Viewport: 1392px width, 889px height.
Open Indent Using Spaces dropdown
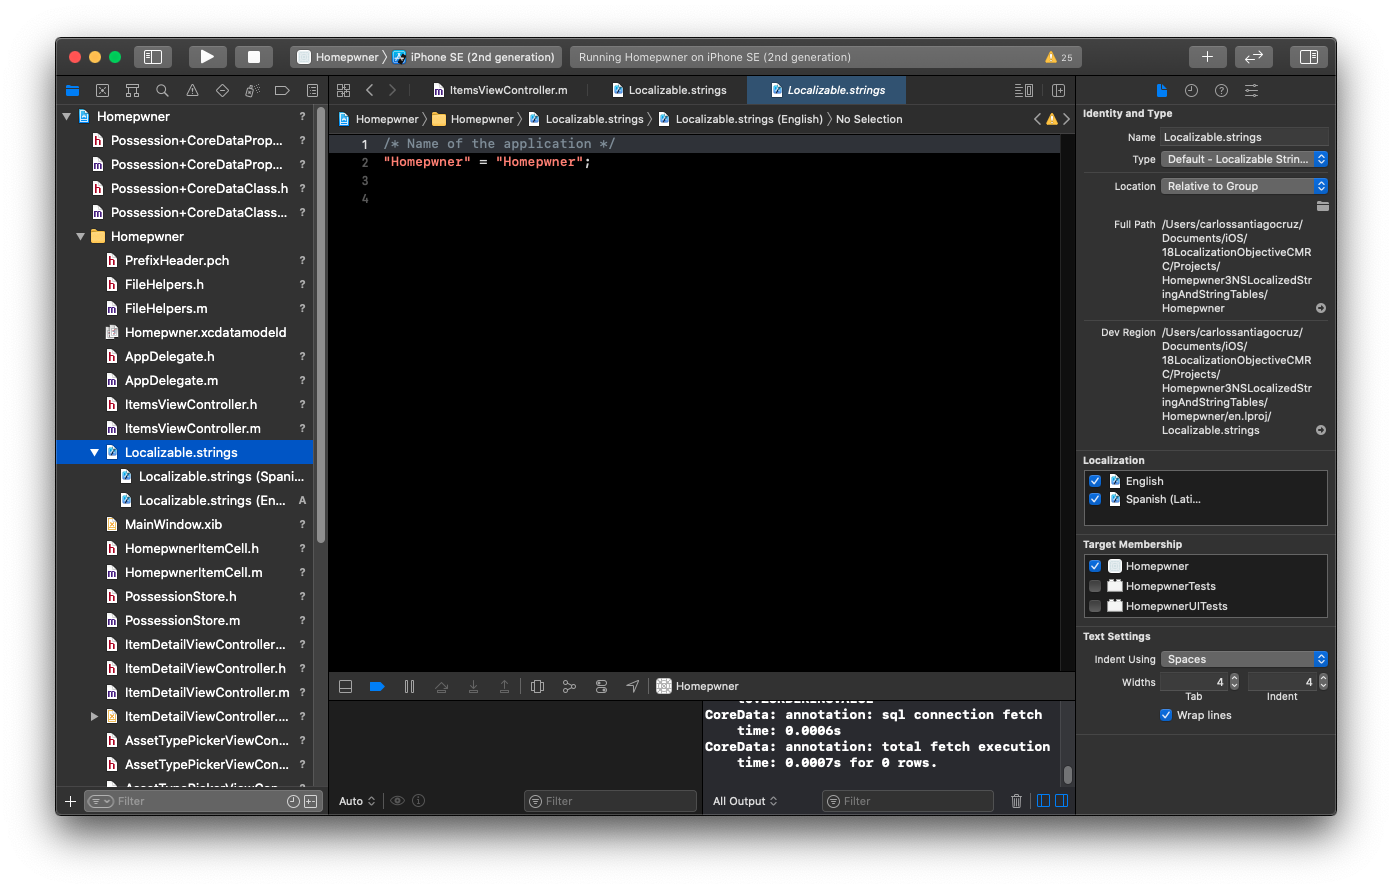(1244, 659)
